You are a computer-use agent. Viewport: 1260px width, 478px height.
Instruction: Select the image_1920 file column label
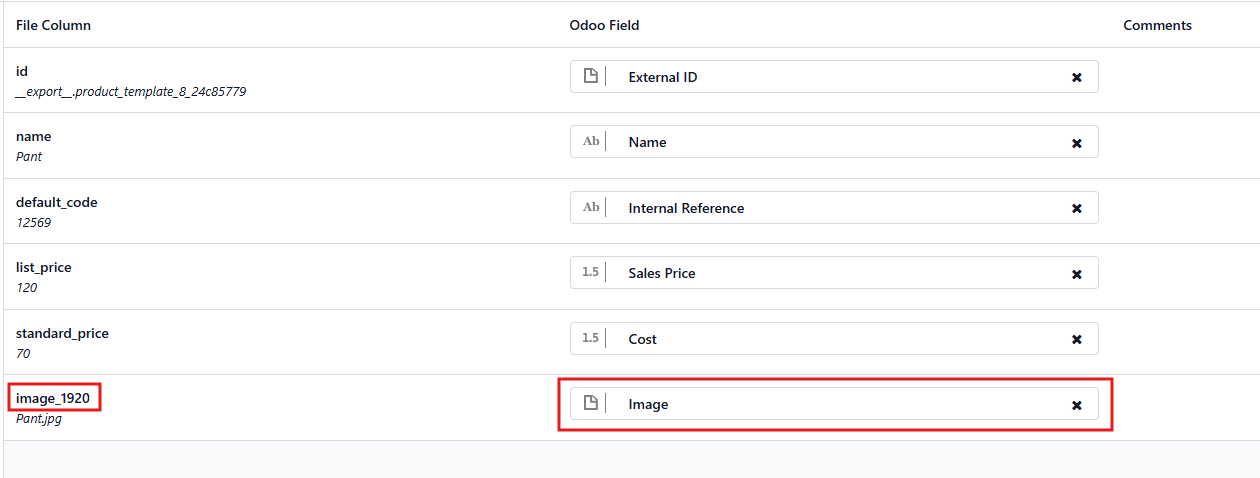pos(53,398)
